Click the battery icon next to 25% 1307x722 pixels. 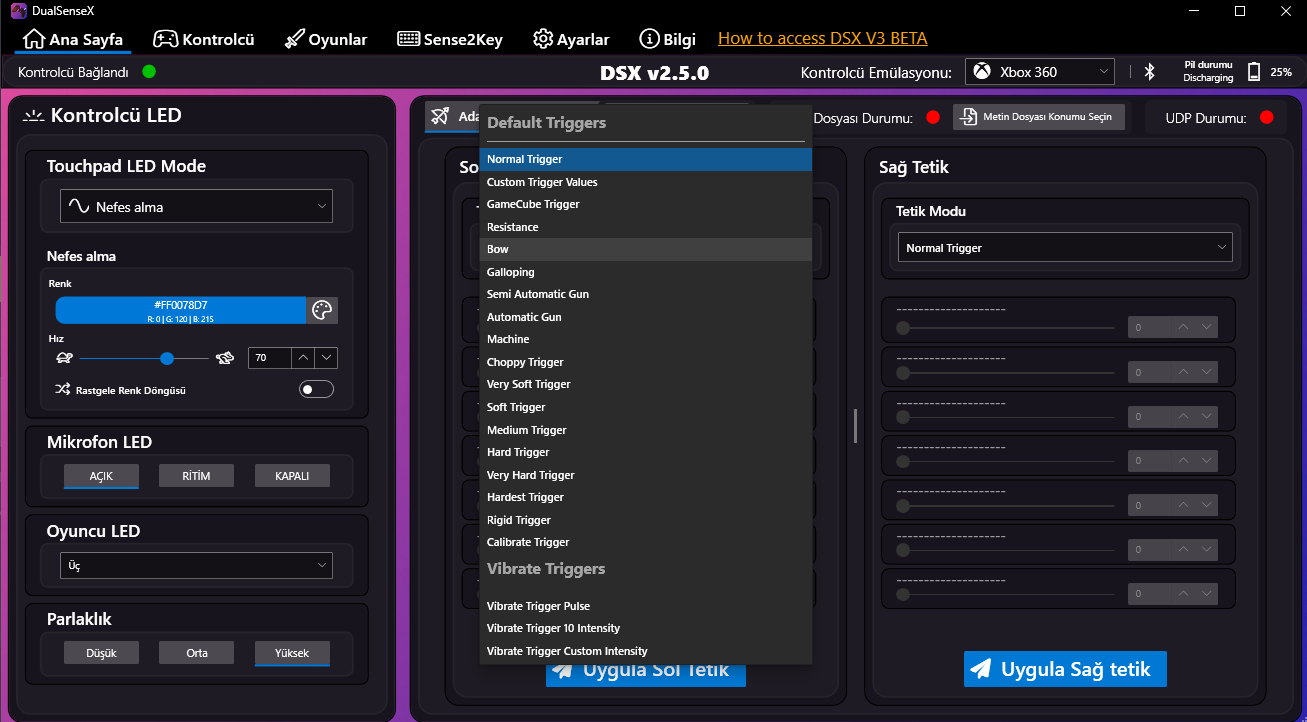[1254, 72]
